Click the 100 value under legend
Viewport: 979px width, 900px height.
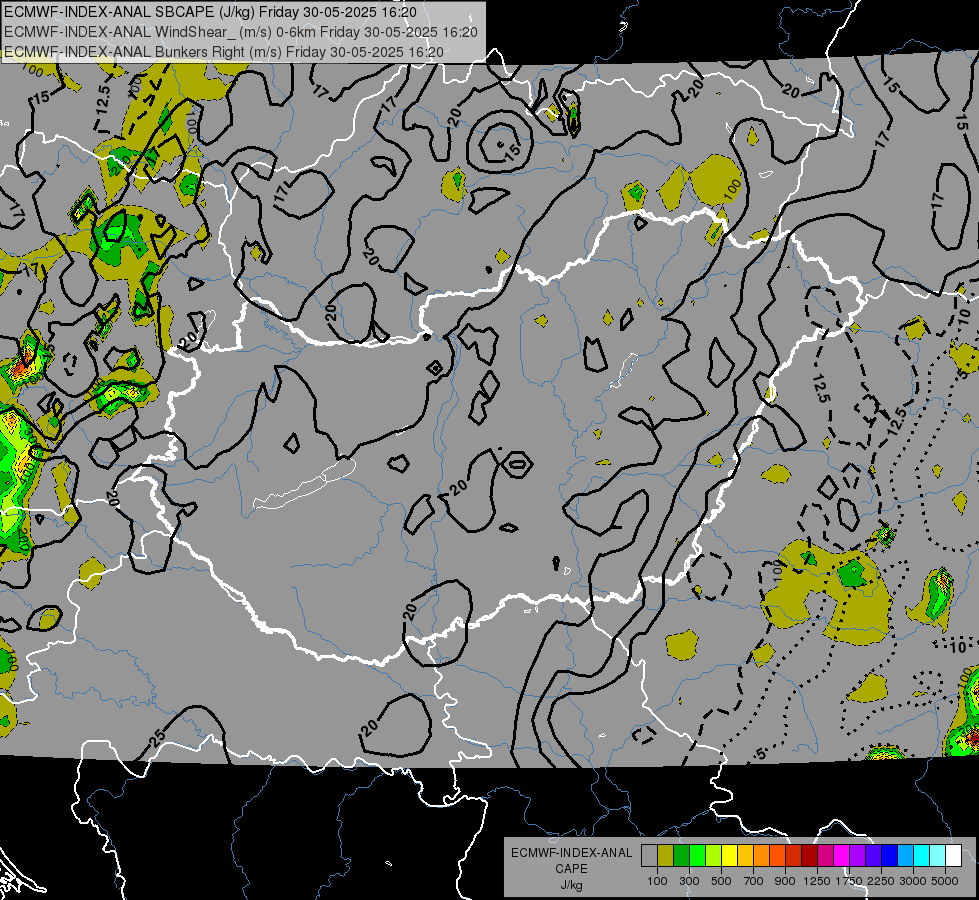(x=657, y=881)
